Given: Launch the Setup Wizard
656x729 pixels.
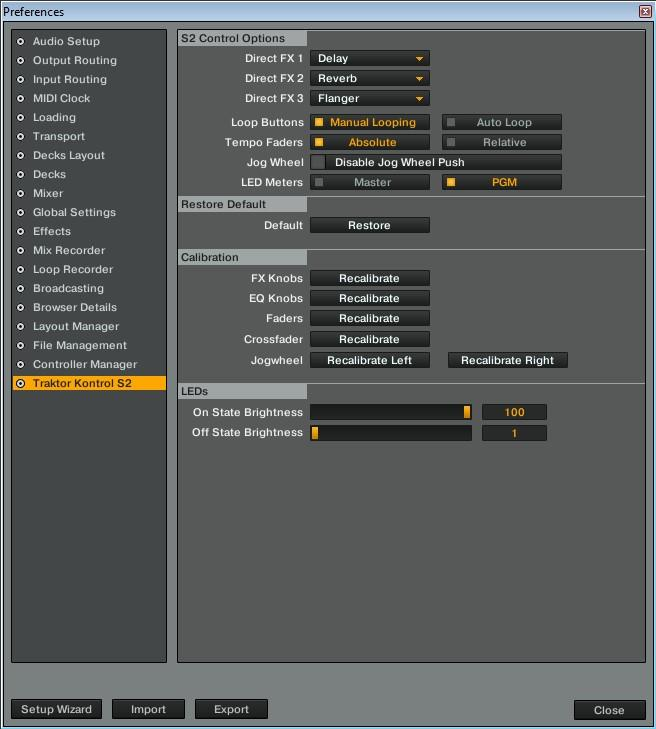Looking at the screenshot, I should coord(56,709).
